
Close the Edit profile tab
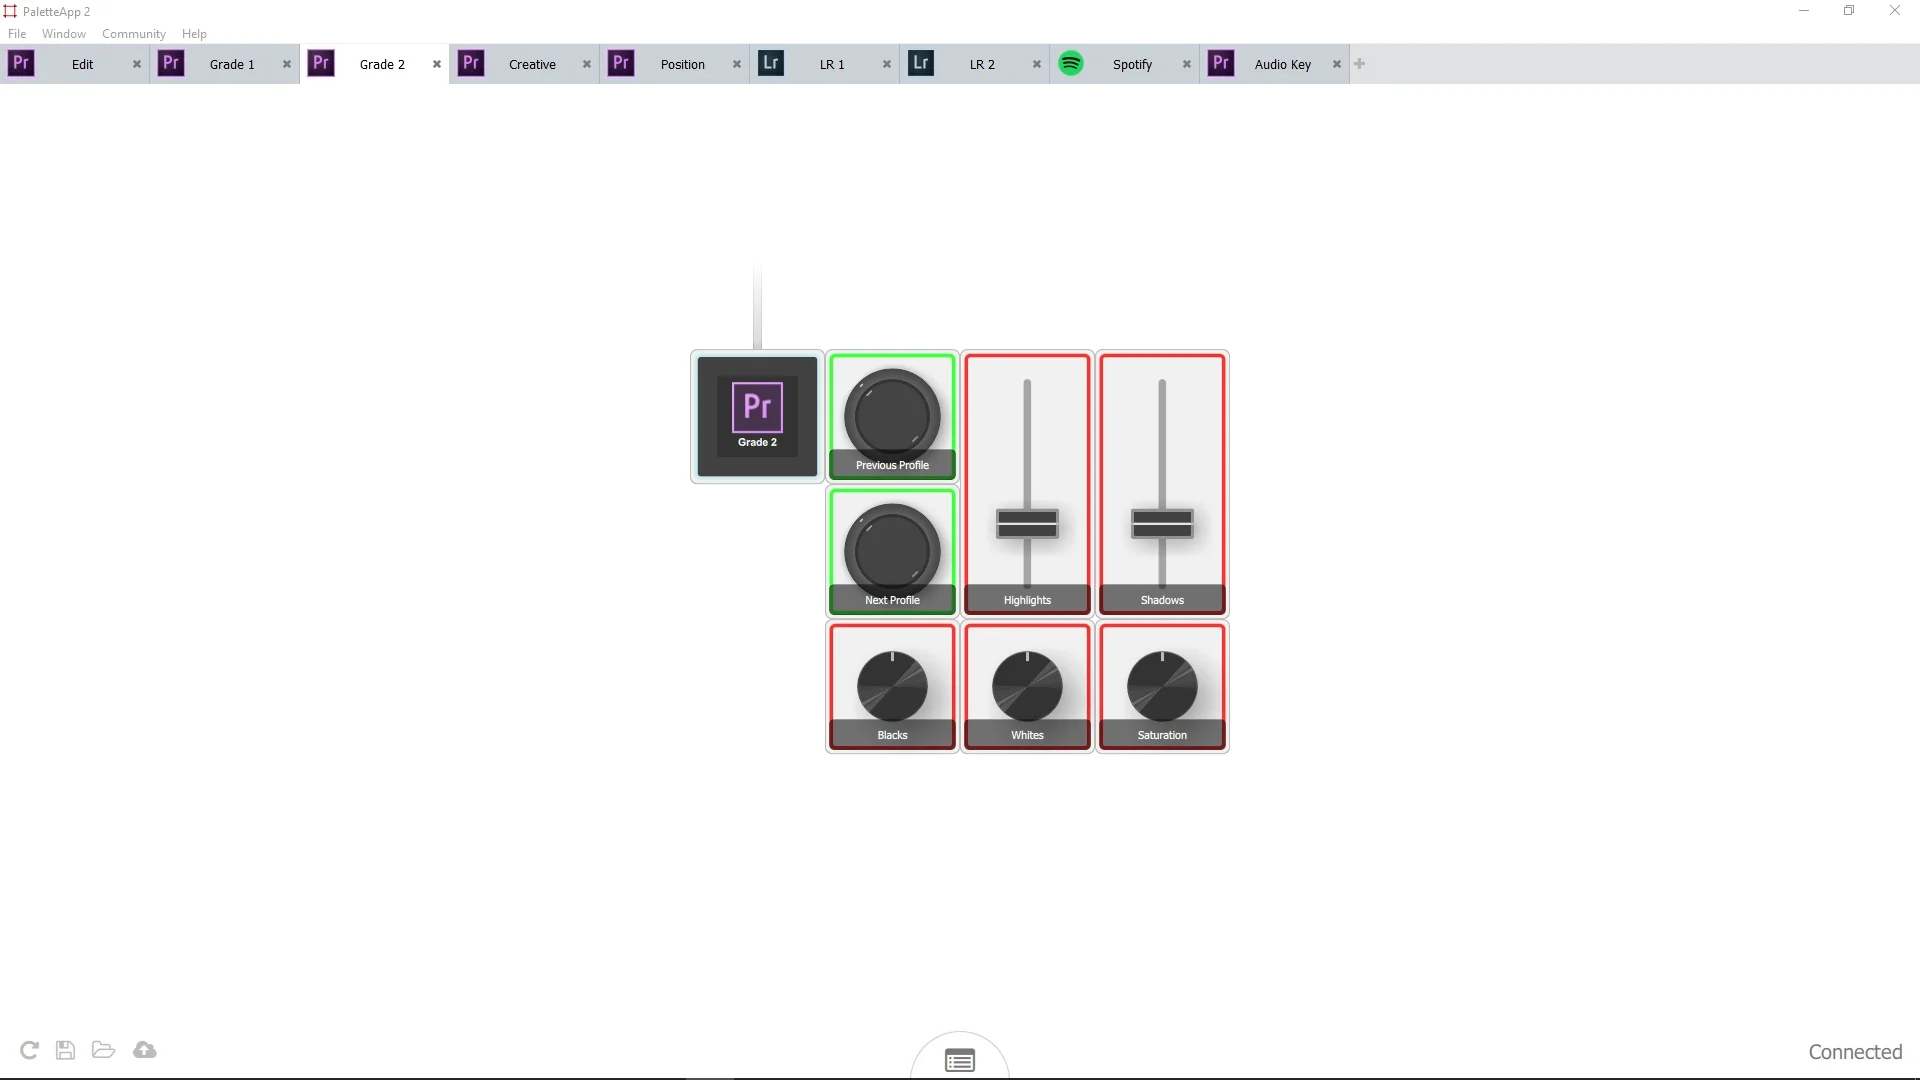(x=137, y=64)
